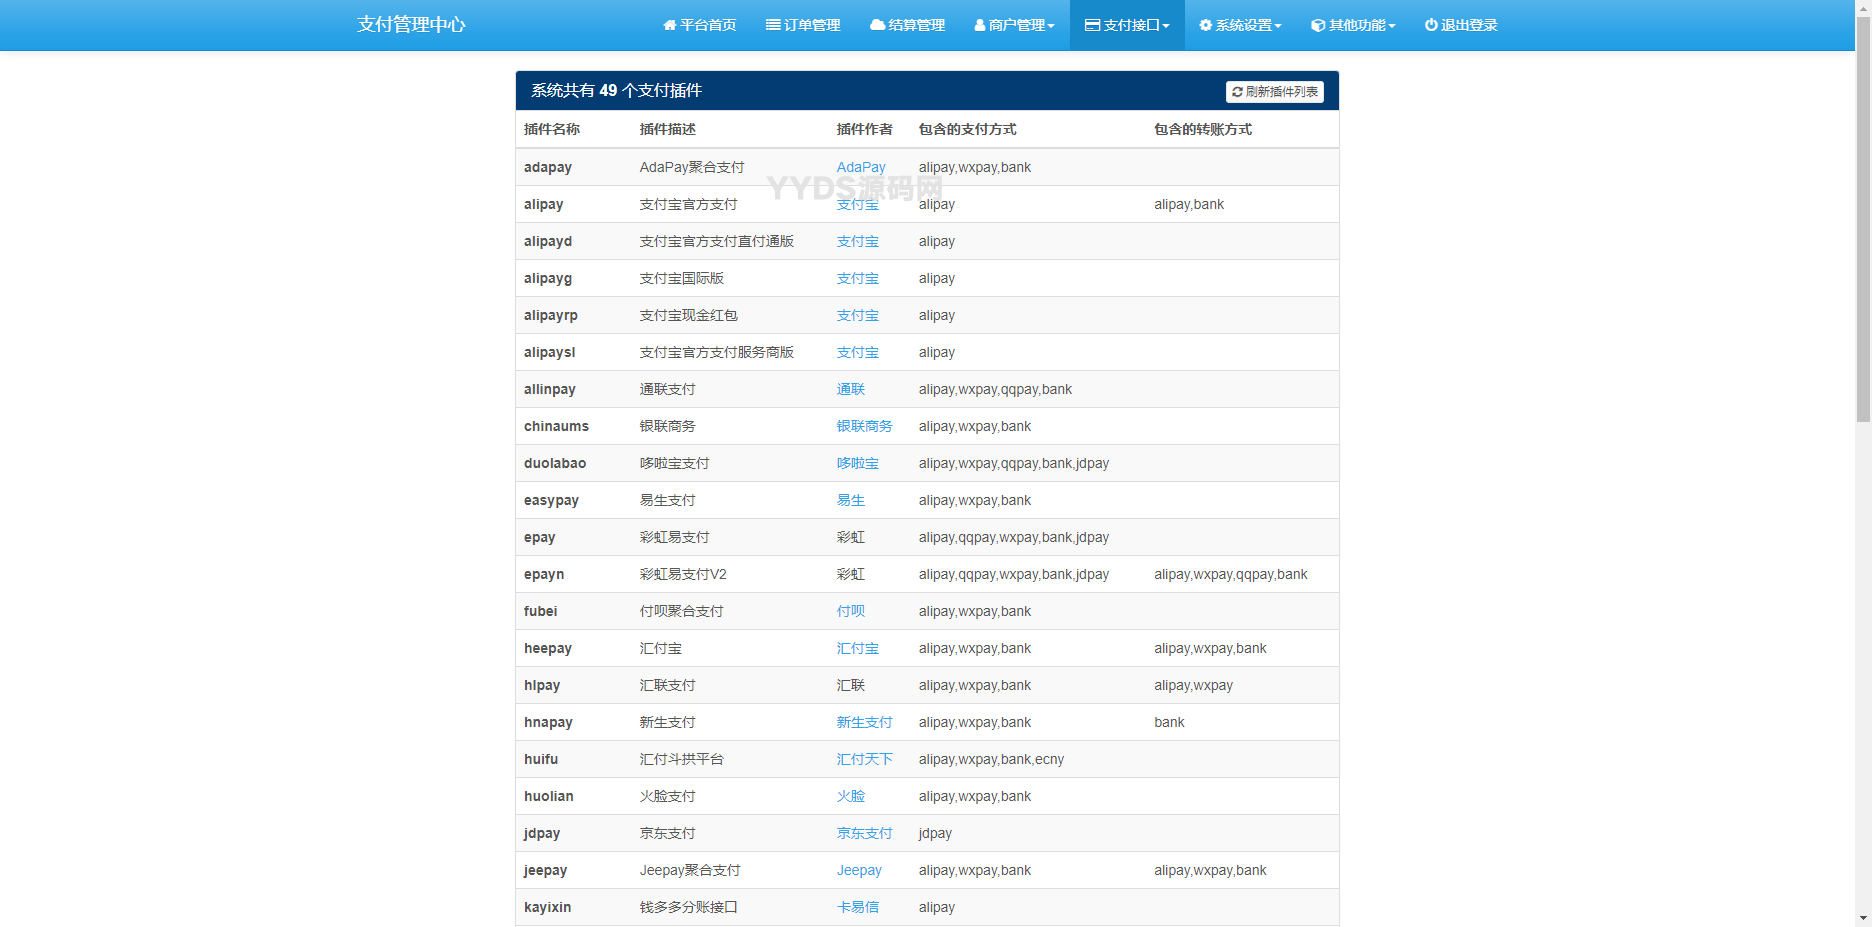This screenshot has width=1872, height=927.
Task: Click the gear icon beside 系统设置
Action: pos(1206,25)
